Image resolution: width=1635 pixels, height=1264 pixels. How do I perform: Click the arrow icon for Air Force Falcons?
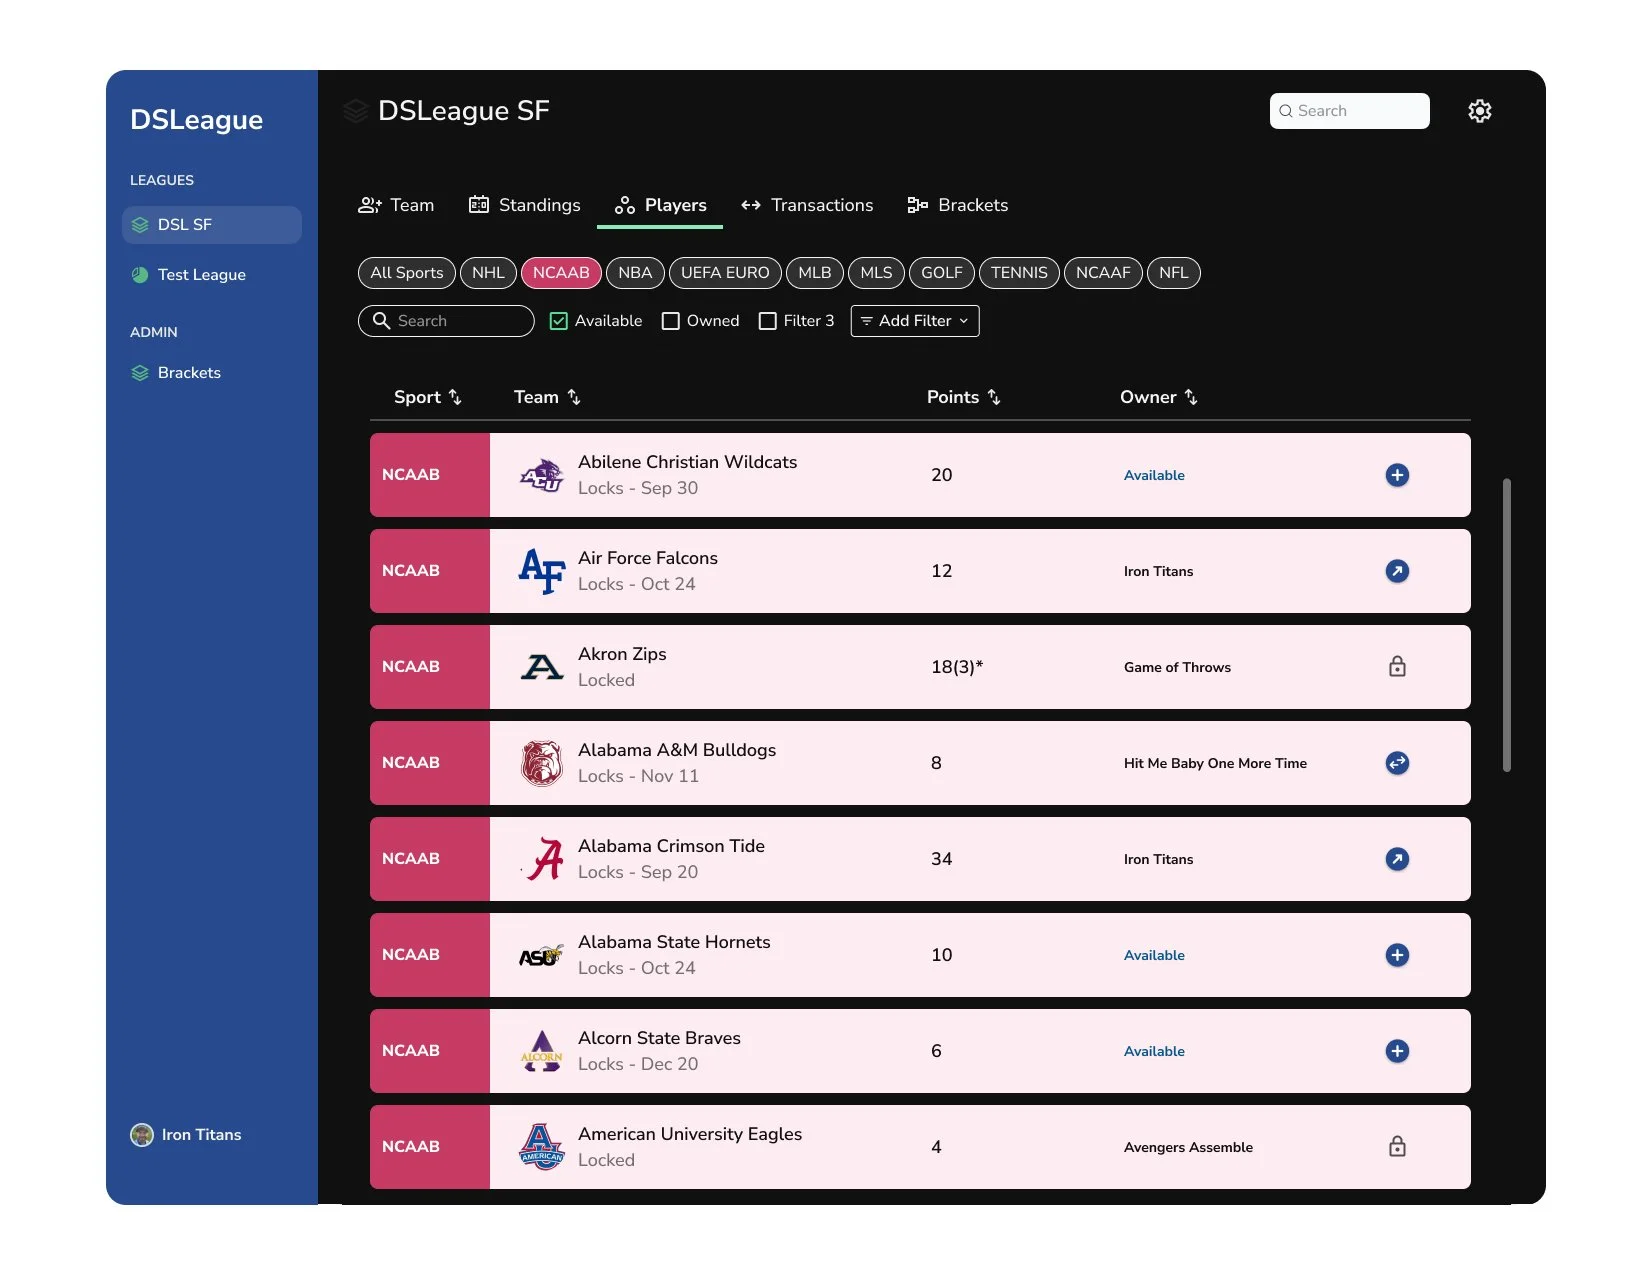coord(1397,571)
